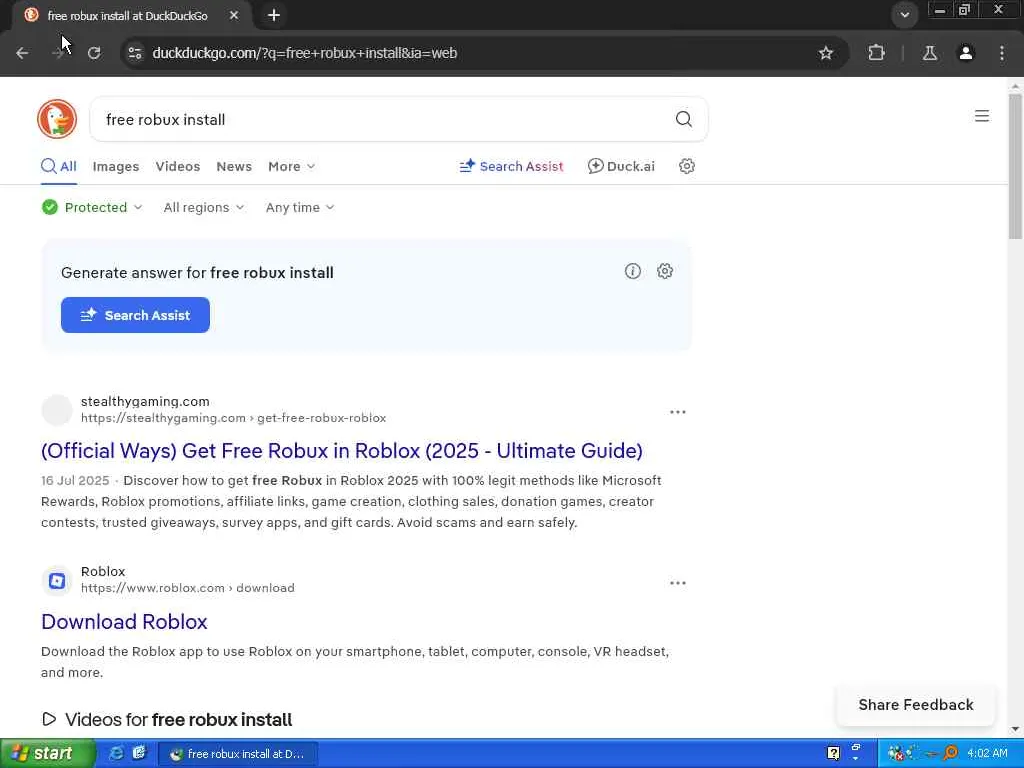
Task: Click the scrollbar down arrow
Action: click(1015, 729)
